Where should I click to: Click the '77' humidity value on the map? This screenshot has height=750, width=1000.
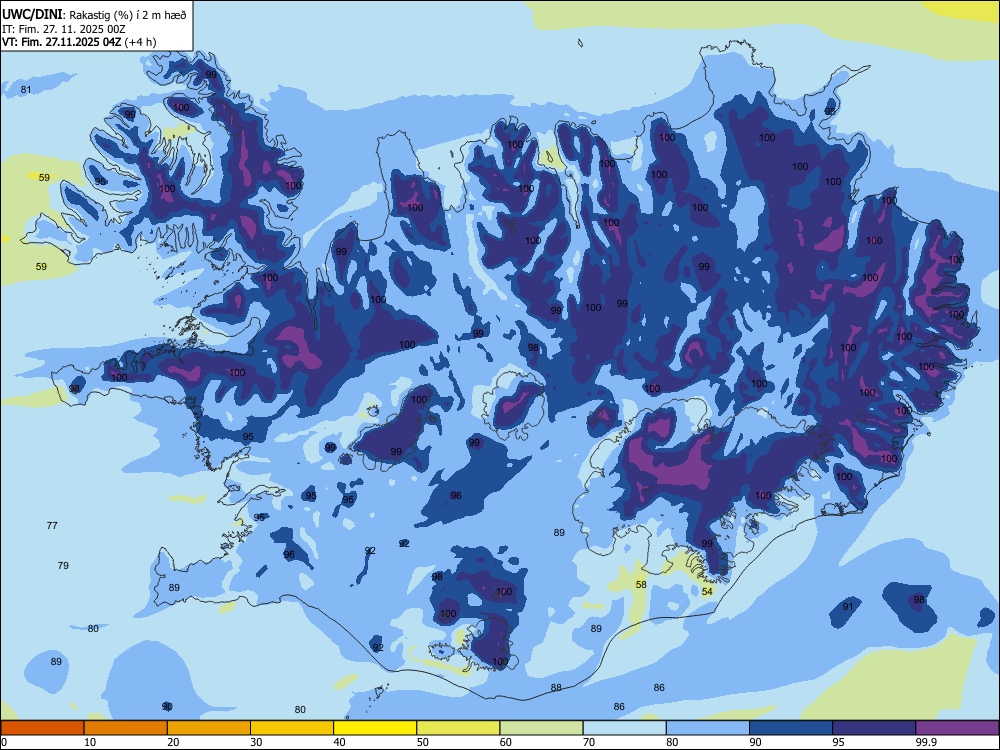(x=52, y=526)
